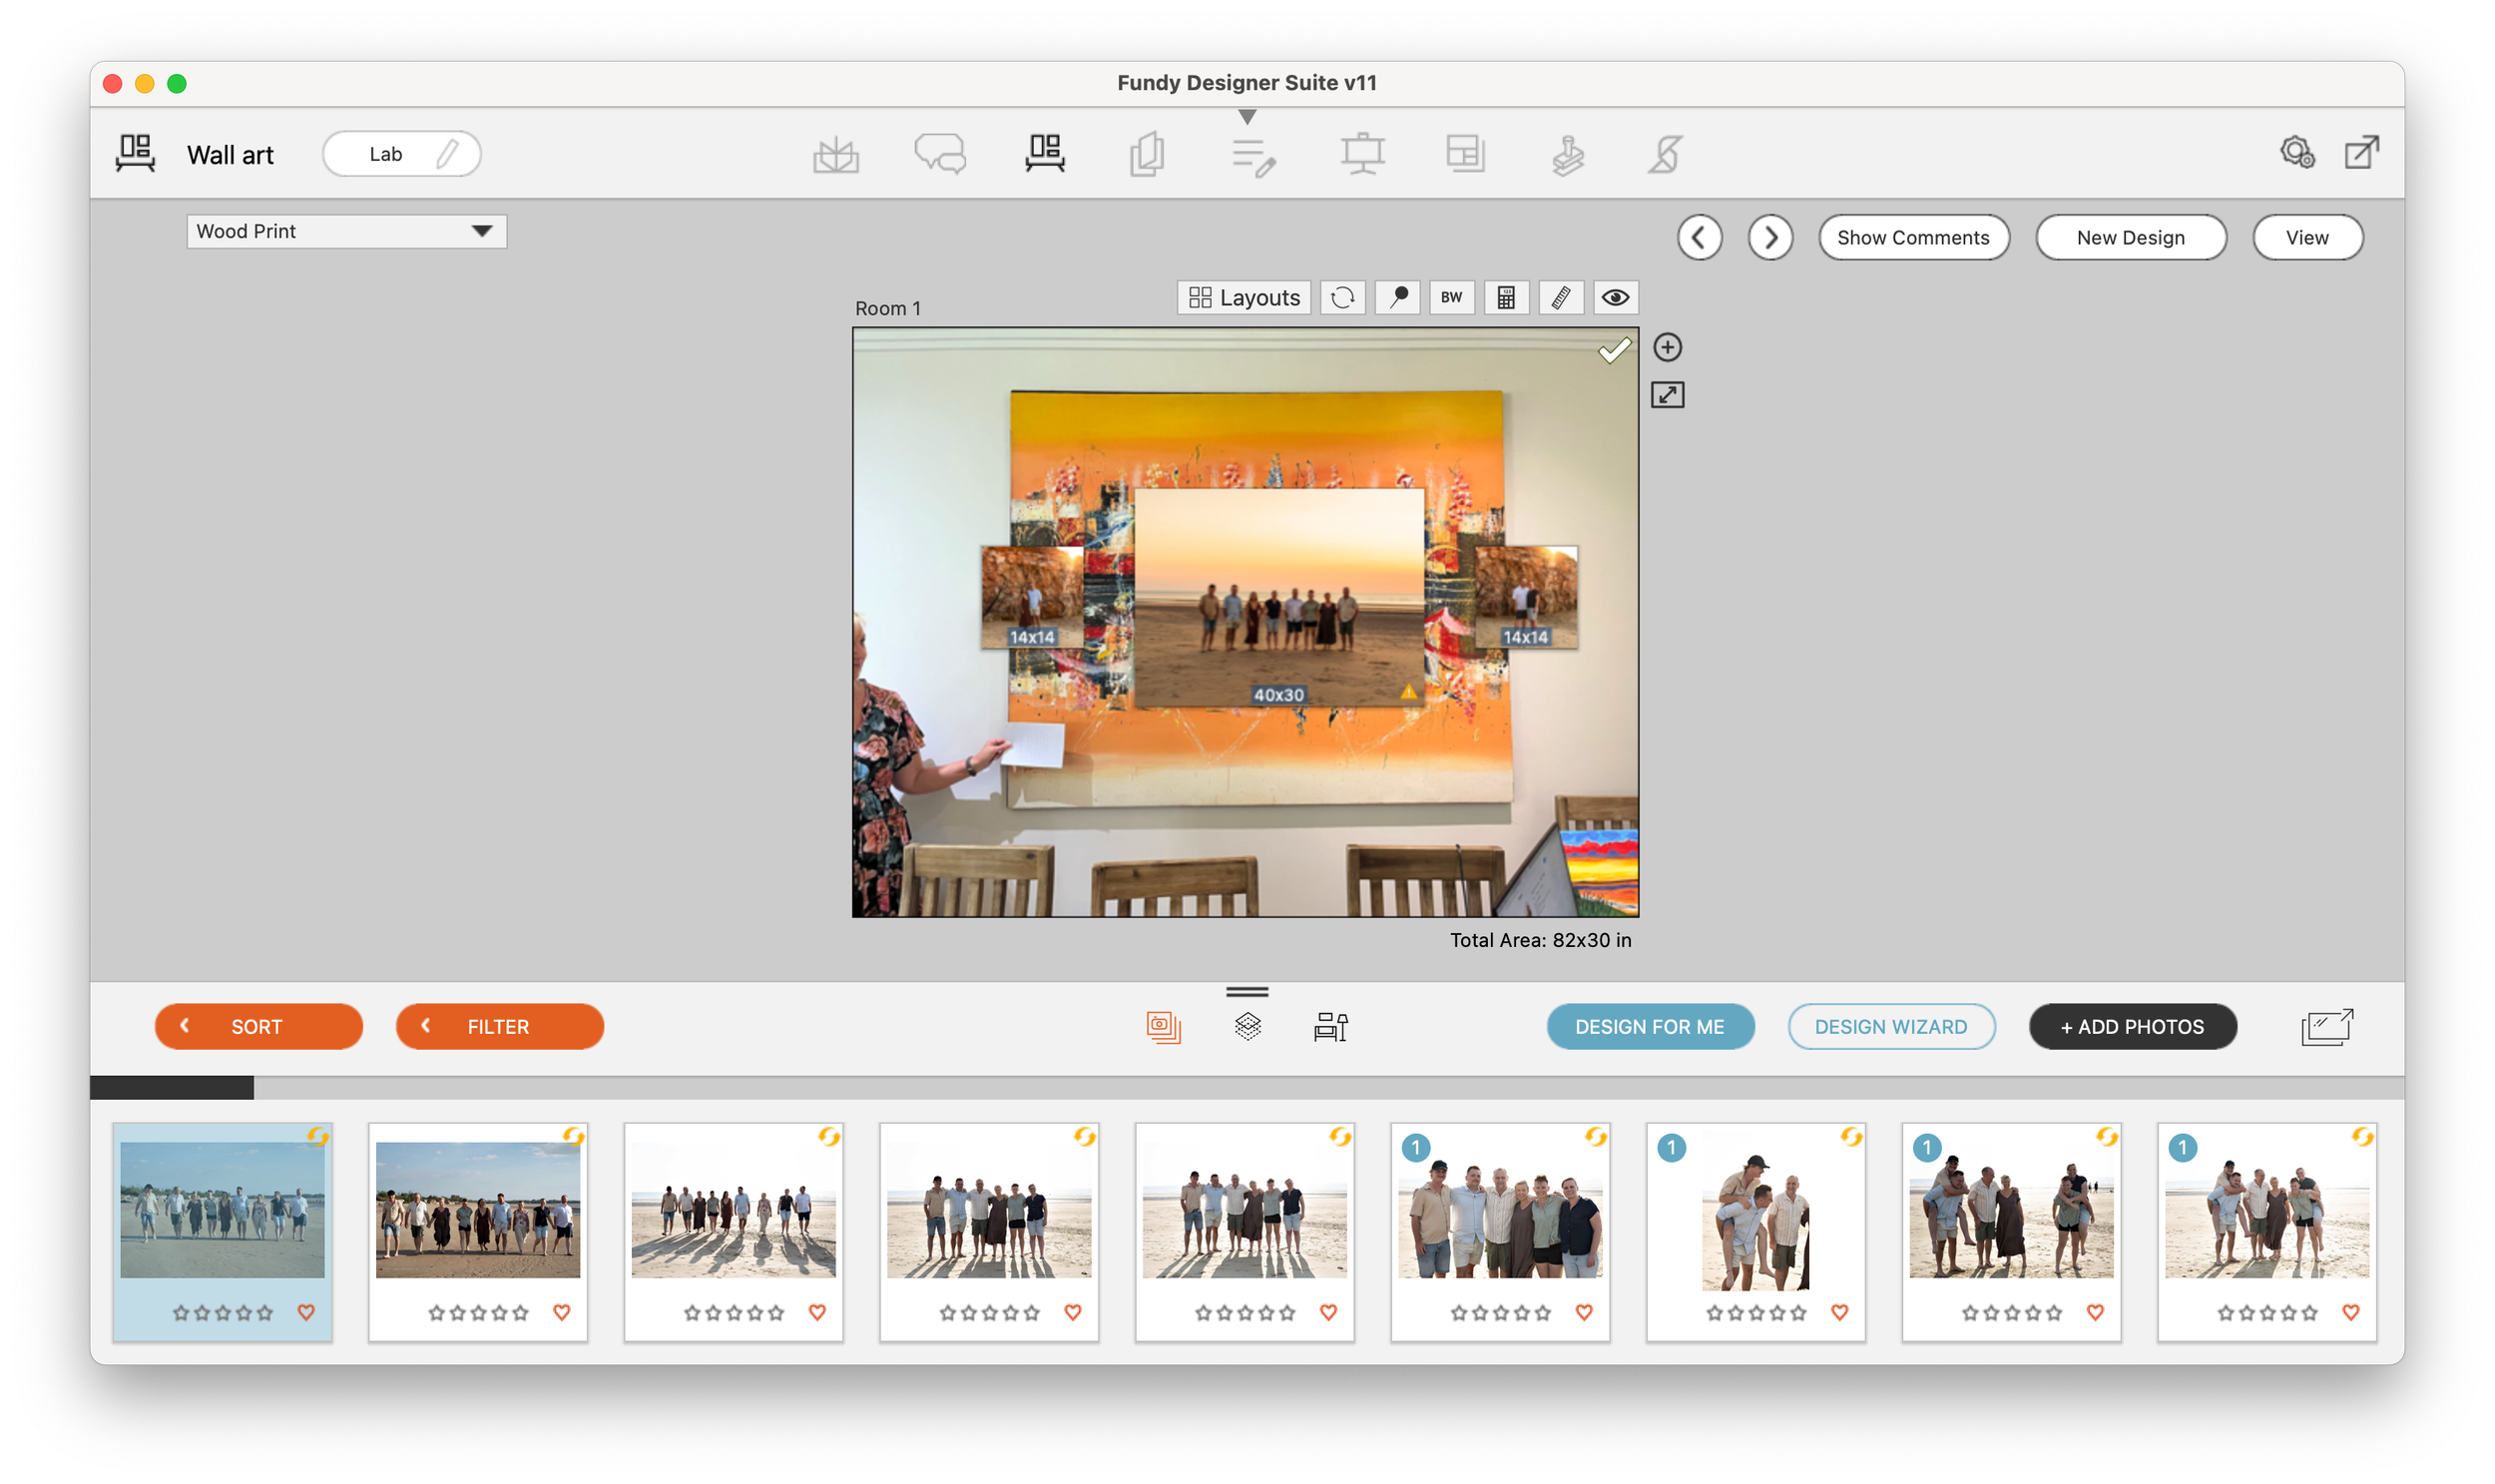Toggle the preview eye icon

click(x=1616, y=297)
